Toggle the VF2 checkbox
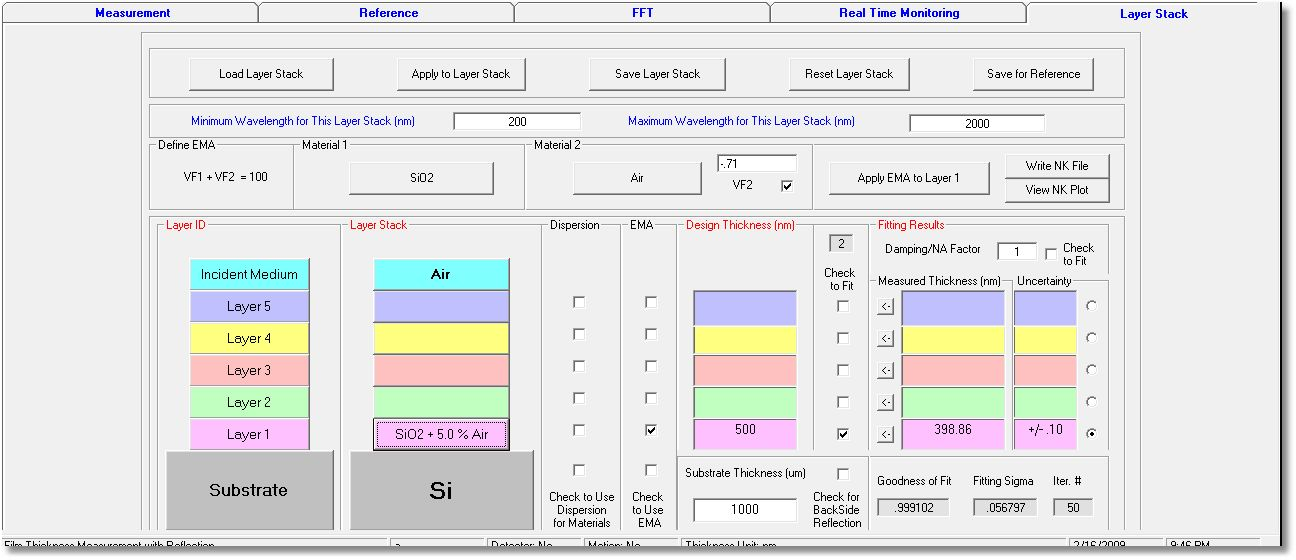The image size is (1296, 560). point(786,186)
